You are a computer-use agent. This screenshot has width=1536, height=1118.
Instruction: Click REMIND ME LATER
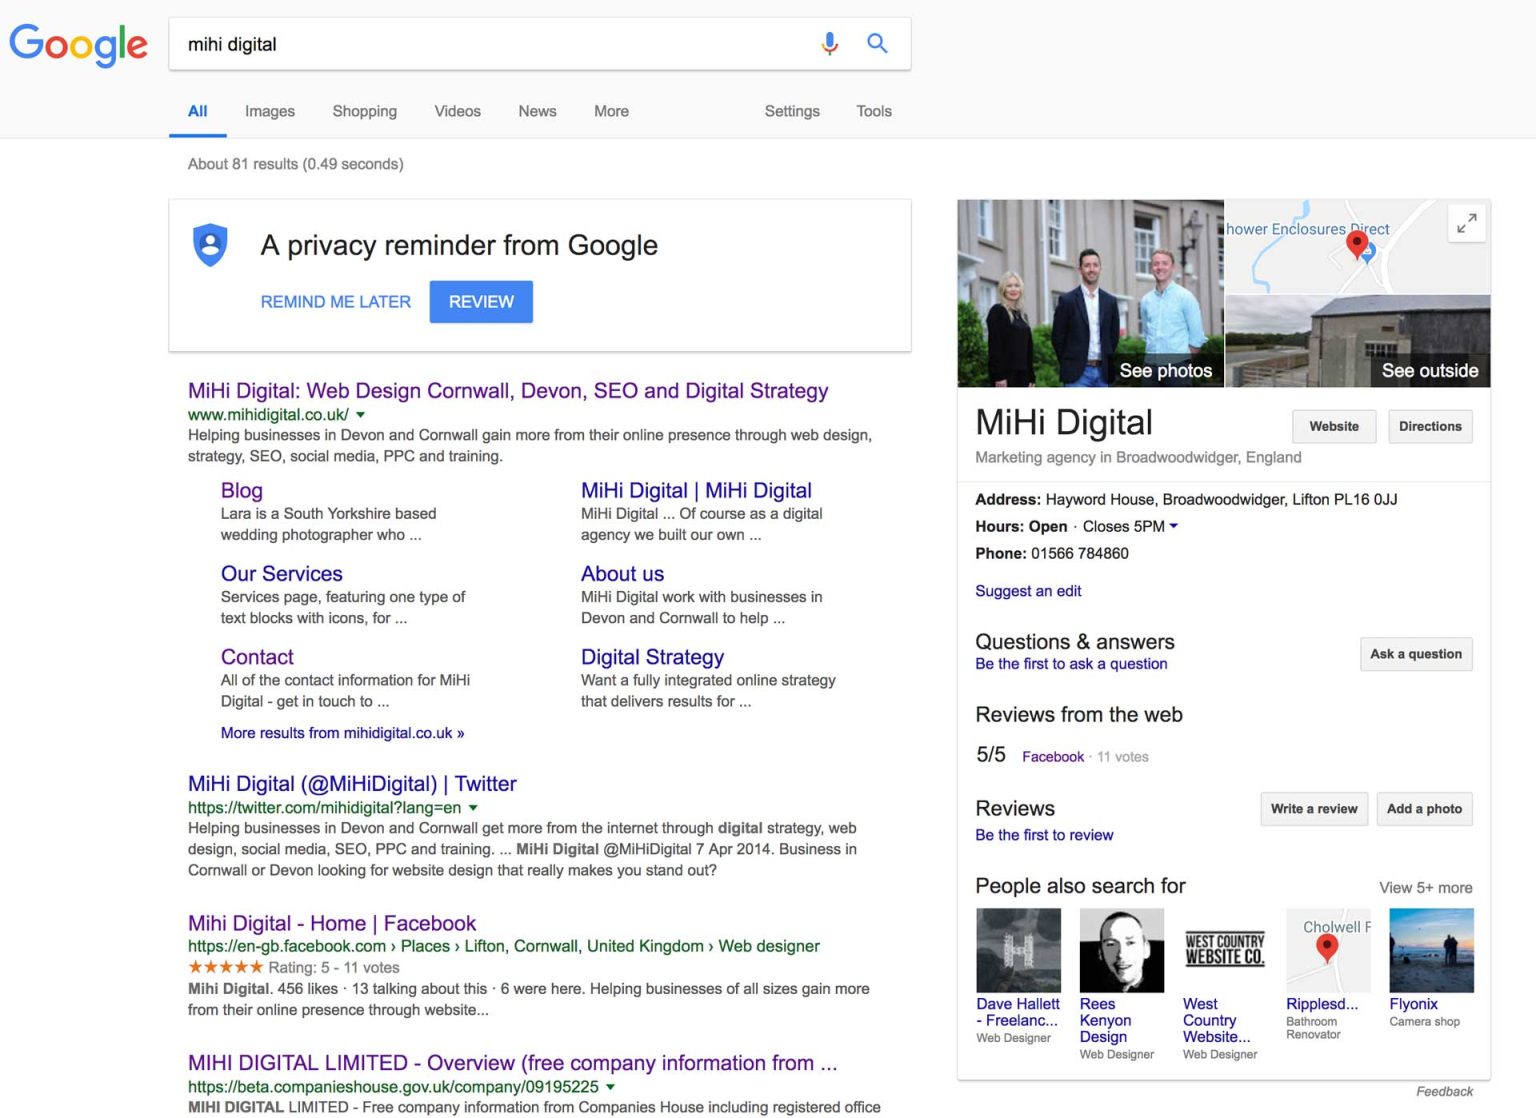coord(336,302)
